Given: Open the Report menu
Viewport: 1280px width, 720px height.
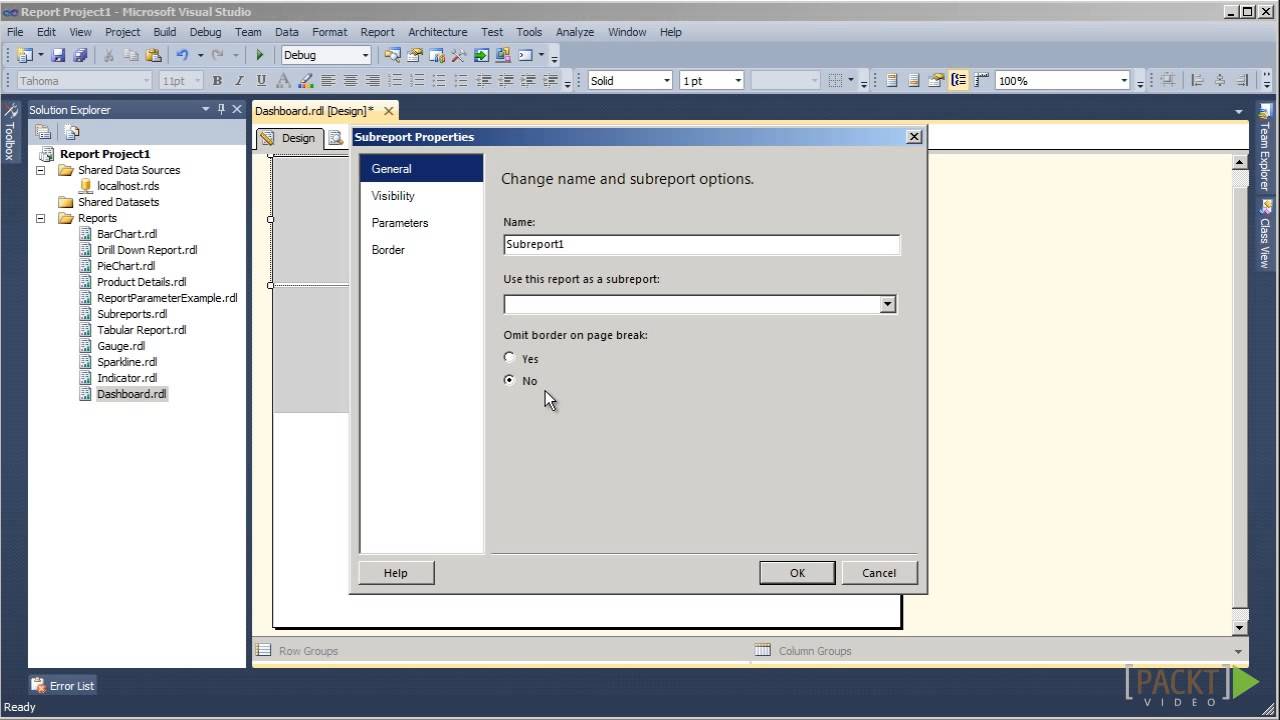Looking at the screenshot, I should pos(377,32).
